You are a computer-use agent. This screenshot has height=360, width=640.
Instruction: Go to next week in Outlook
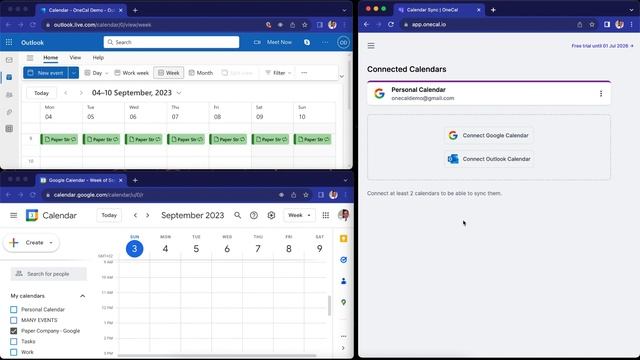point(81,93)
